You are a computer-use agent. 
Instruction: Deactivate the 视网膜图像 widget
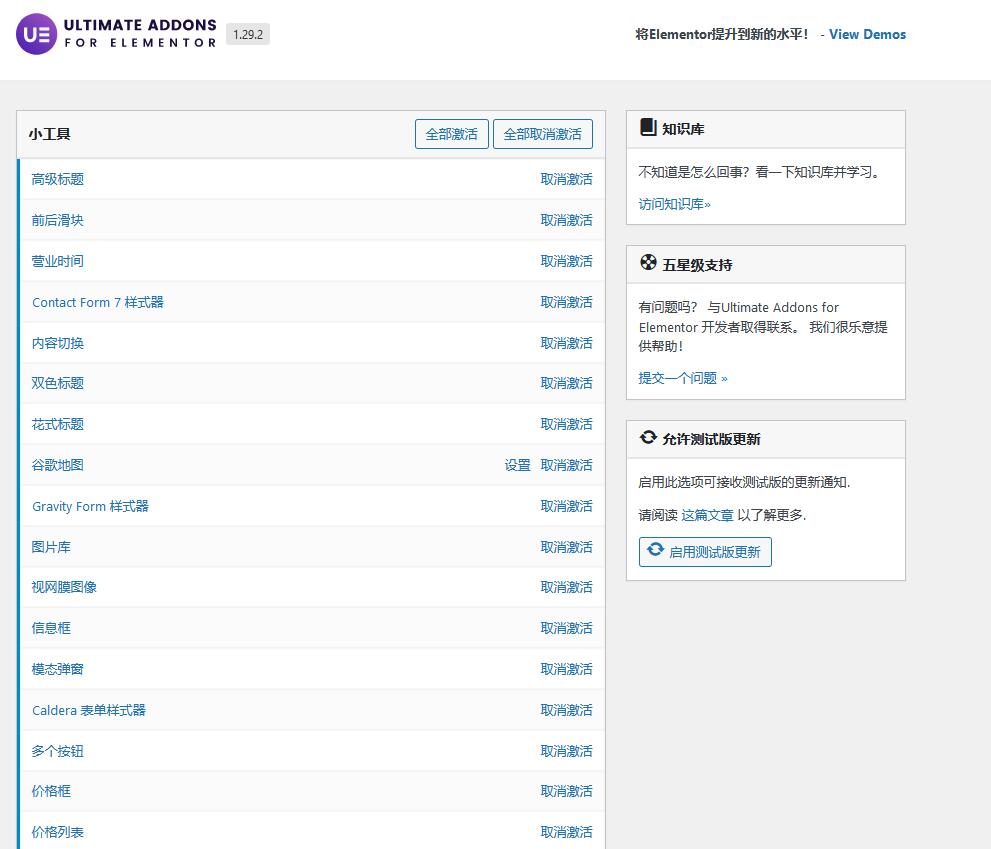tap(566, 587)
